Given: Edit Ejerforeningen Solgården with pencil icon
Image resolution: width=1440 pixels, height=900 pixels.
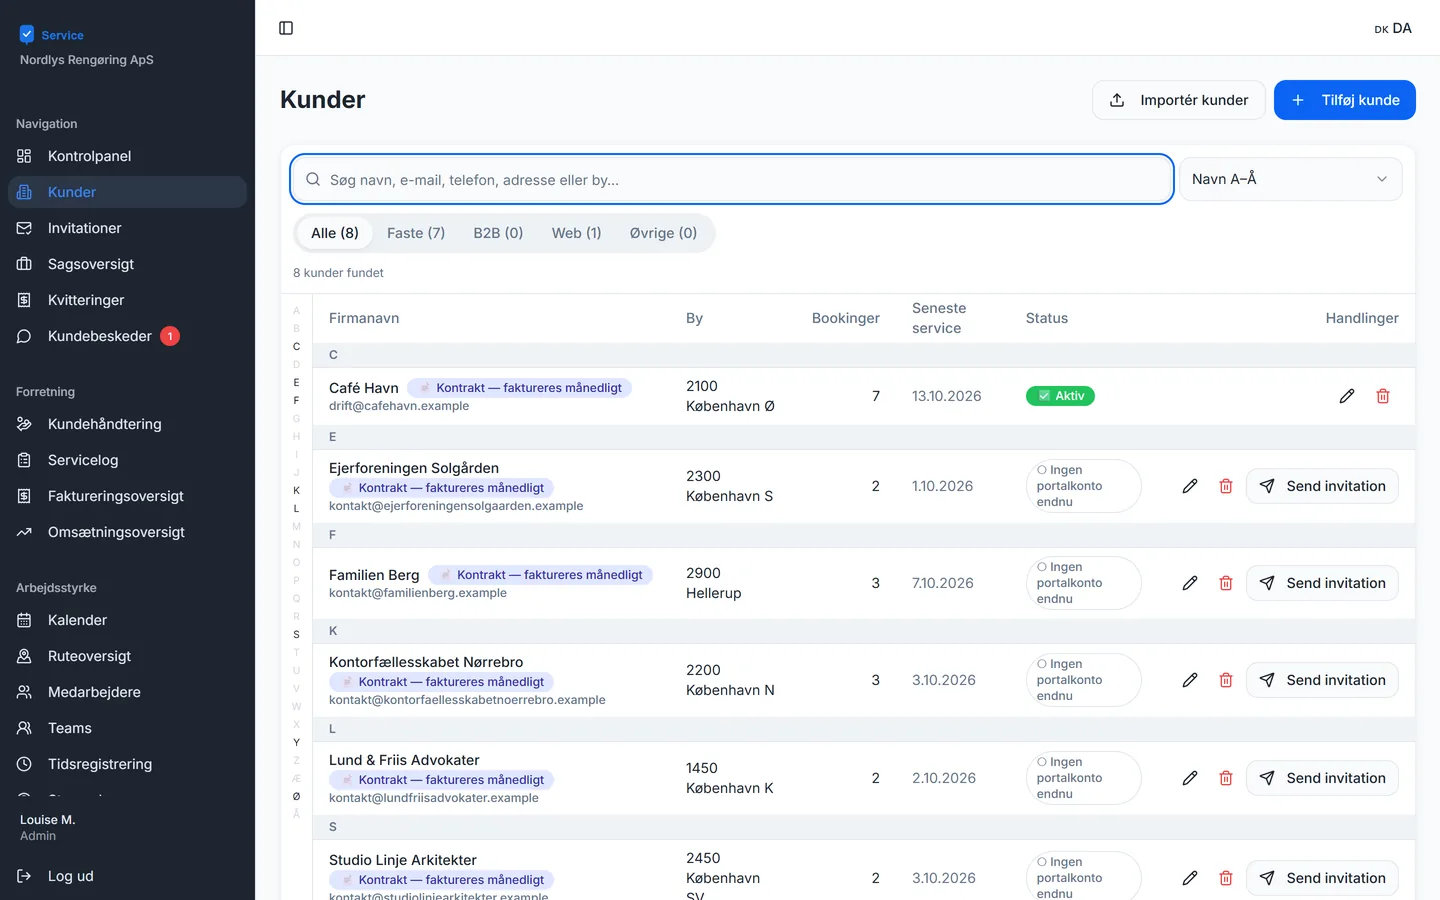Looking at the screenshot, I should tap(1190, 486).
